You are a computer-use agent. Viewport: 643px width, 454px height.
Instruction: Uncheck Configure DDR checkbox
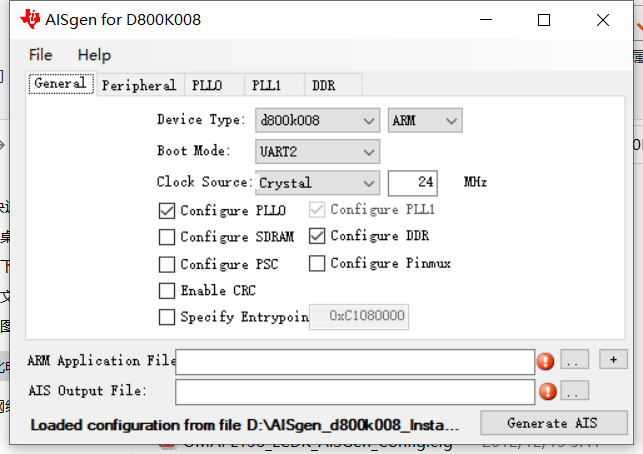point(317,236)
